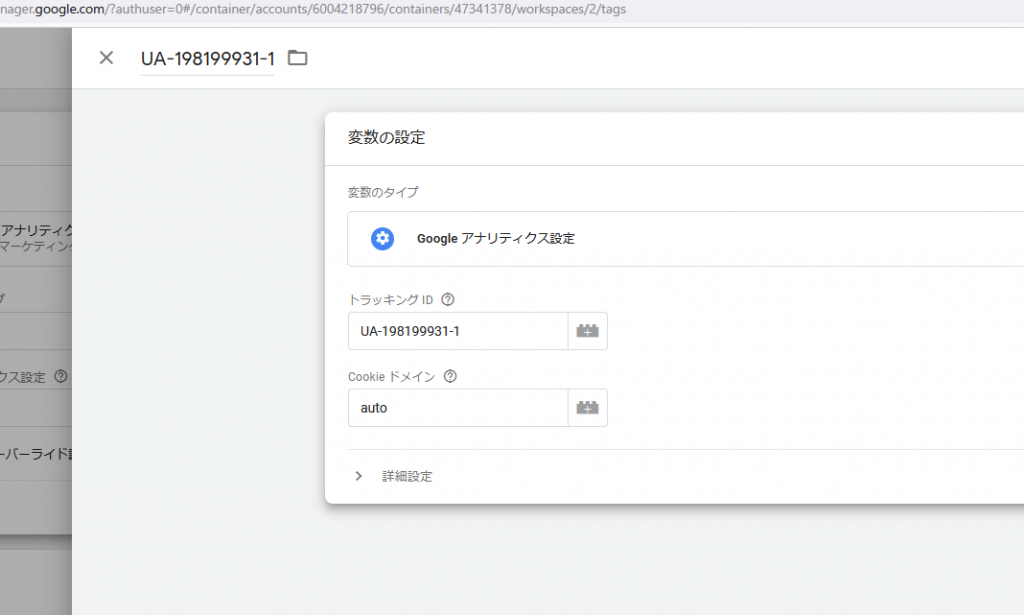The height and width of the screenshot is (615, 1024).
Task: Expand the 詳細設定 section chevron
Action: coord(359,476)
